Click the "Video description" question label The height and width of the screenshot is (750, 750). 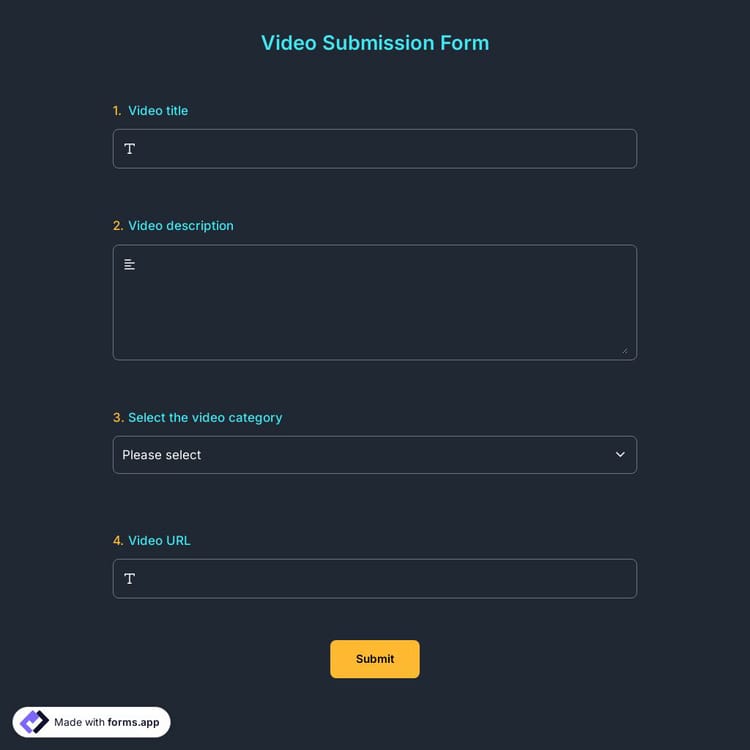(181, 226)
